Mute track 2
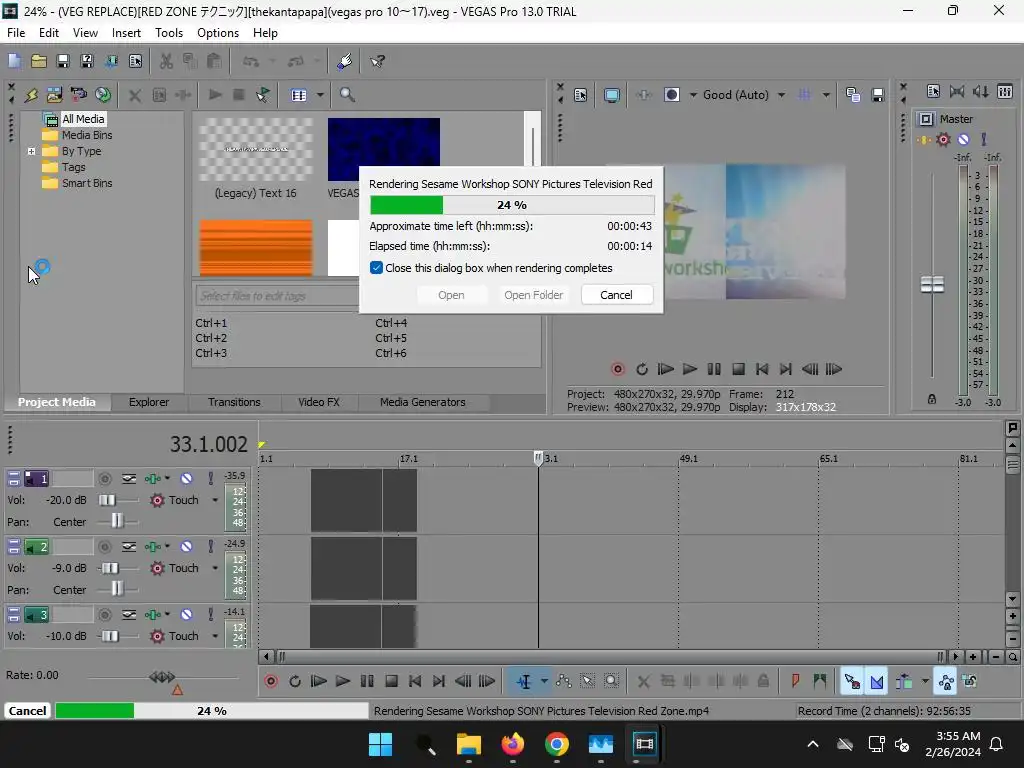 186,547
